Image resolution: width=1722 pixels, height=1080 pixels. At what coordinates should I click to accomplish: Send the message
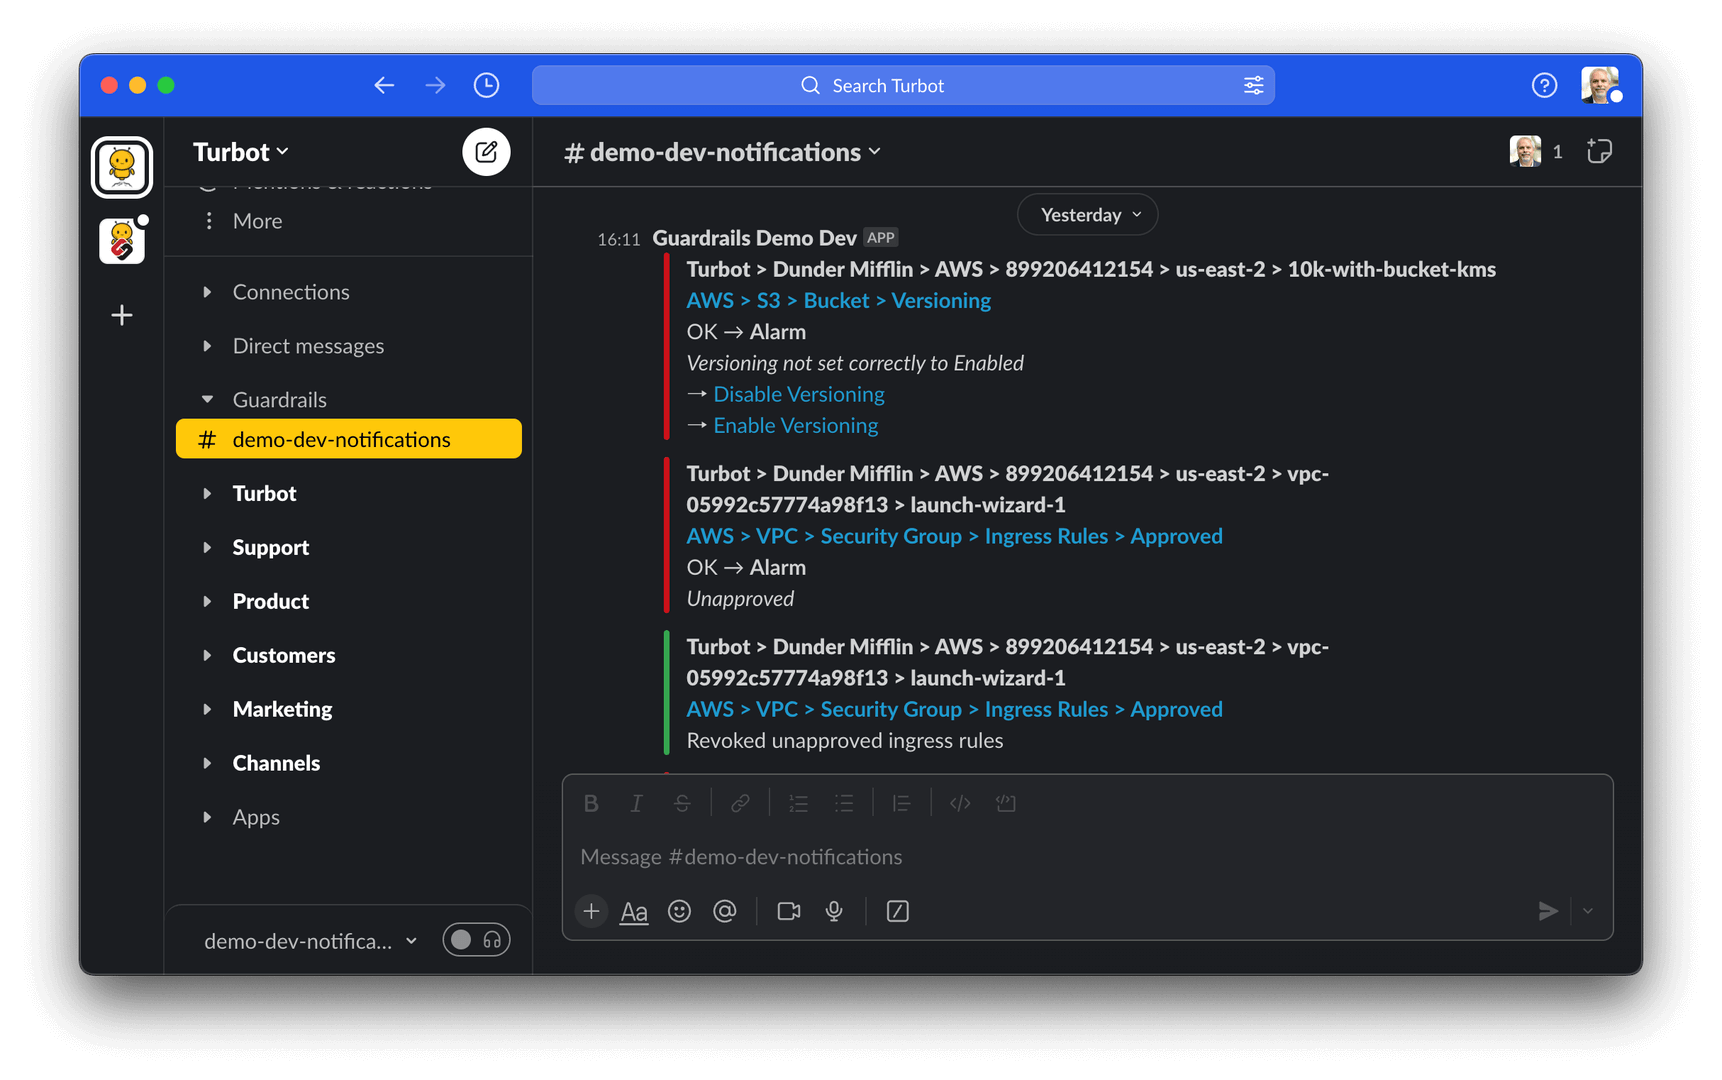click(1548, 911)
